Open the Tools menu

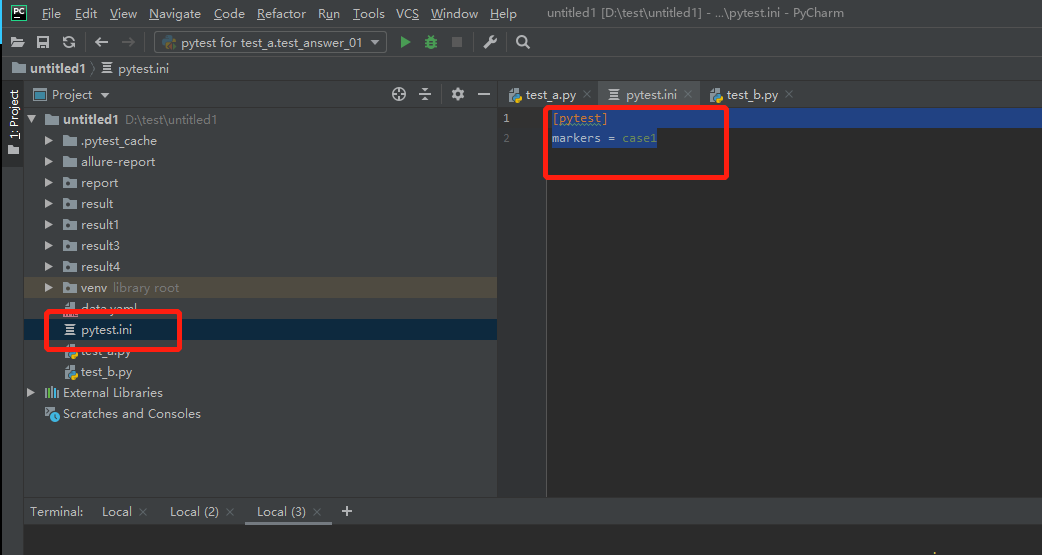(368, 13)
